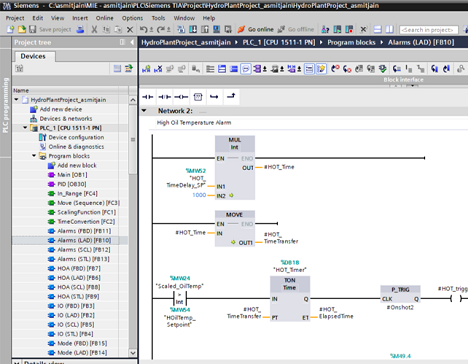Click Add new device in tree
Image resolution: width=468 pixels, height=364 pixels.
(x=61, y=109)
